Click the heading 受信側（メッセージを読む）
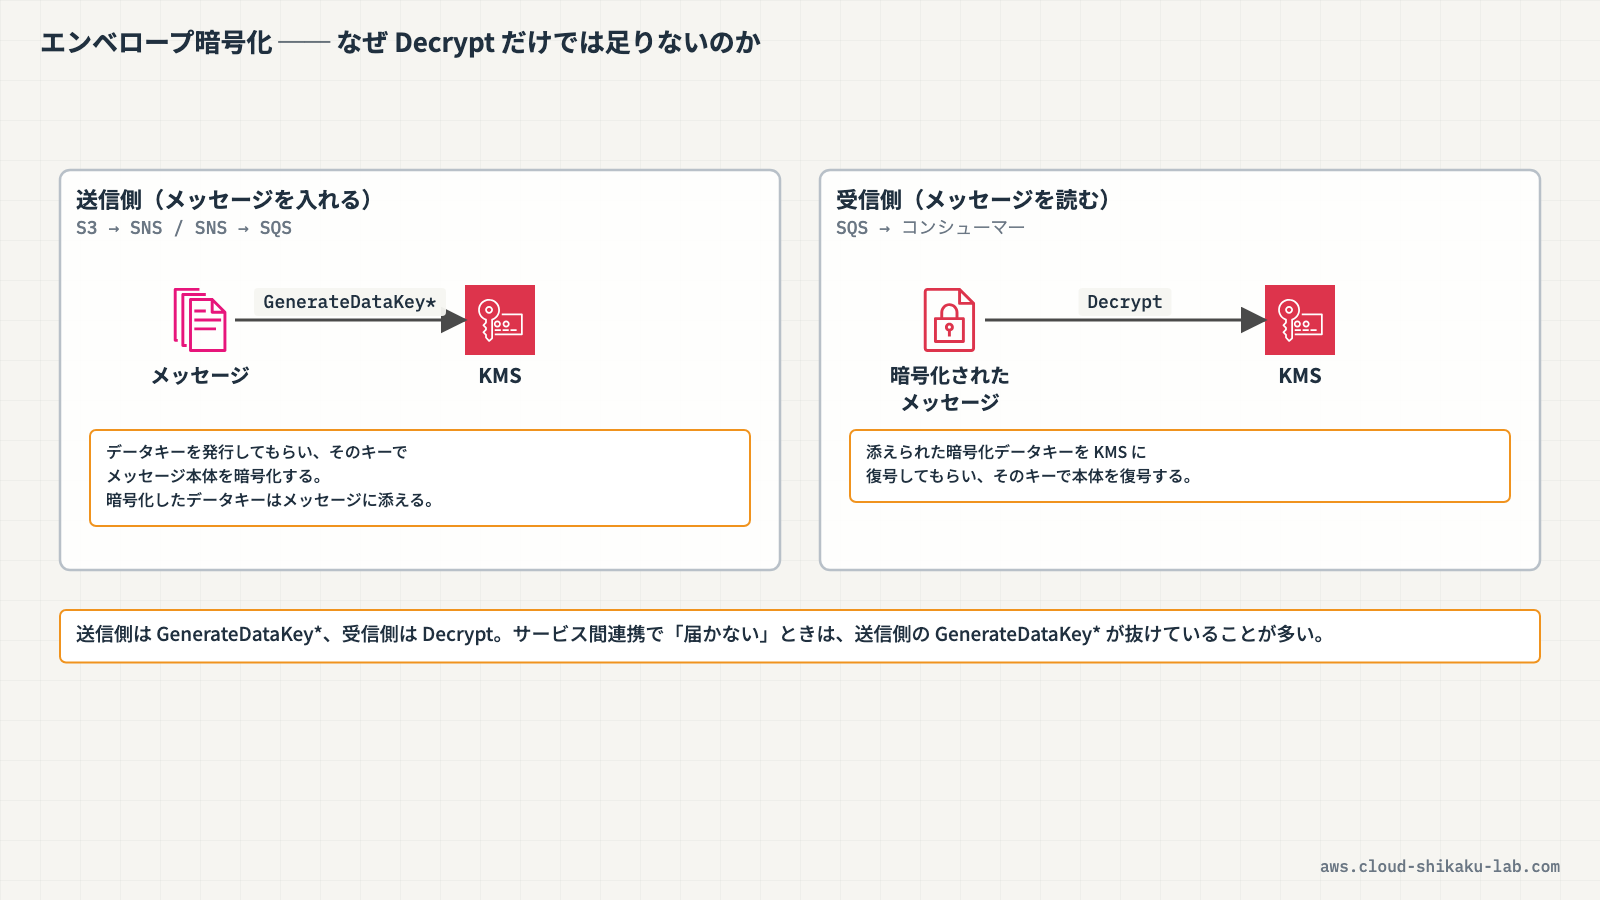 (973, 200)
